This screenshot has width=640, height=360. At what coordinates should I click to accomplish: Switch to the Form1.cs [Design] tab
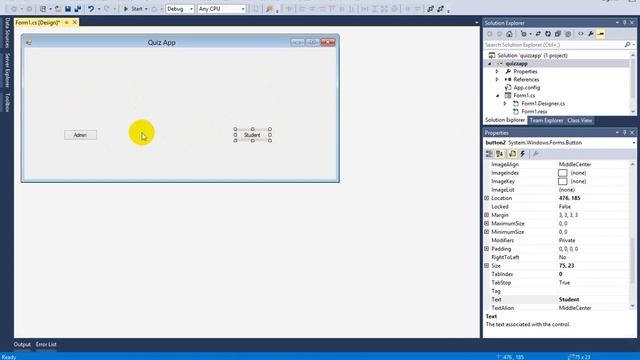coord(38,22)
